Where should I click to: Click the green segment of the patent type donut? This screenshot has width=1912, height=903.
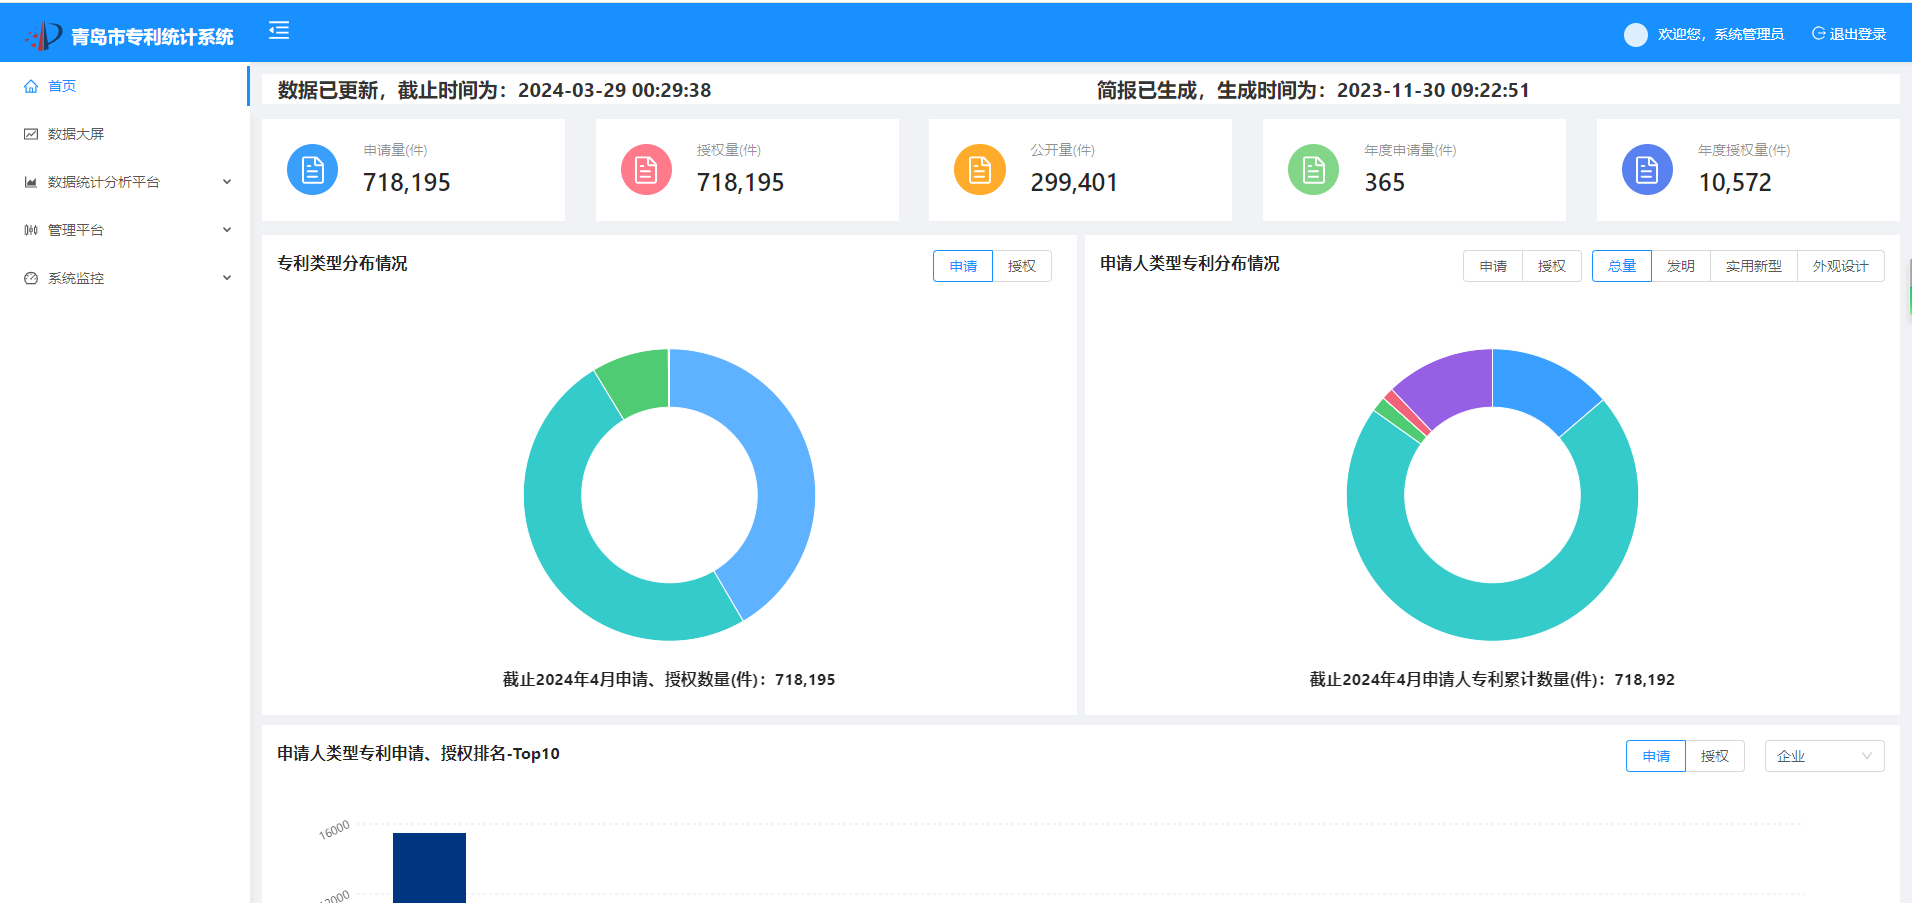[x=636, y=382]
